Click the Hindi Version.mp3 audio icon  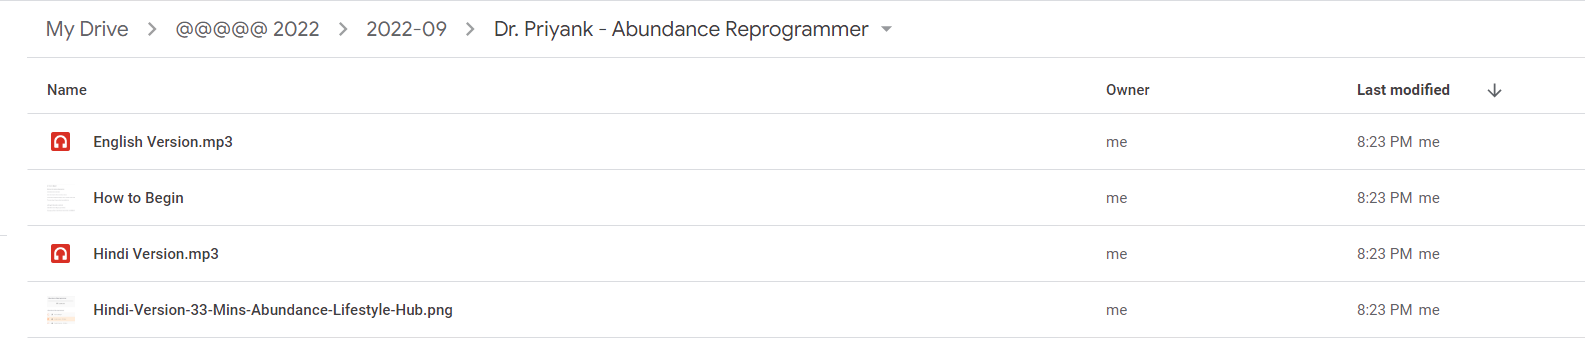click(61, 254)
